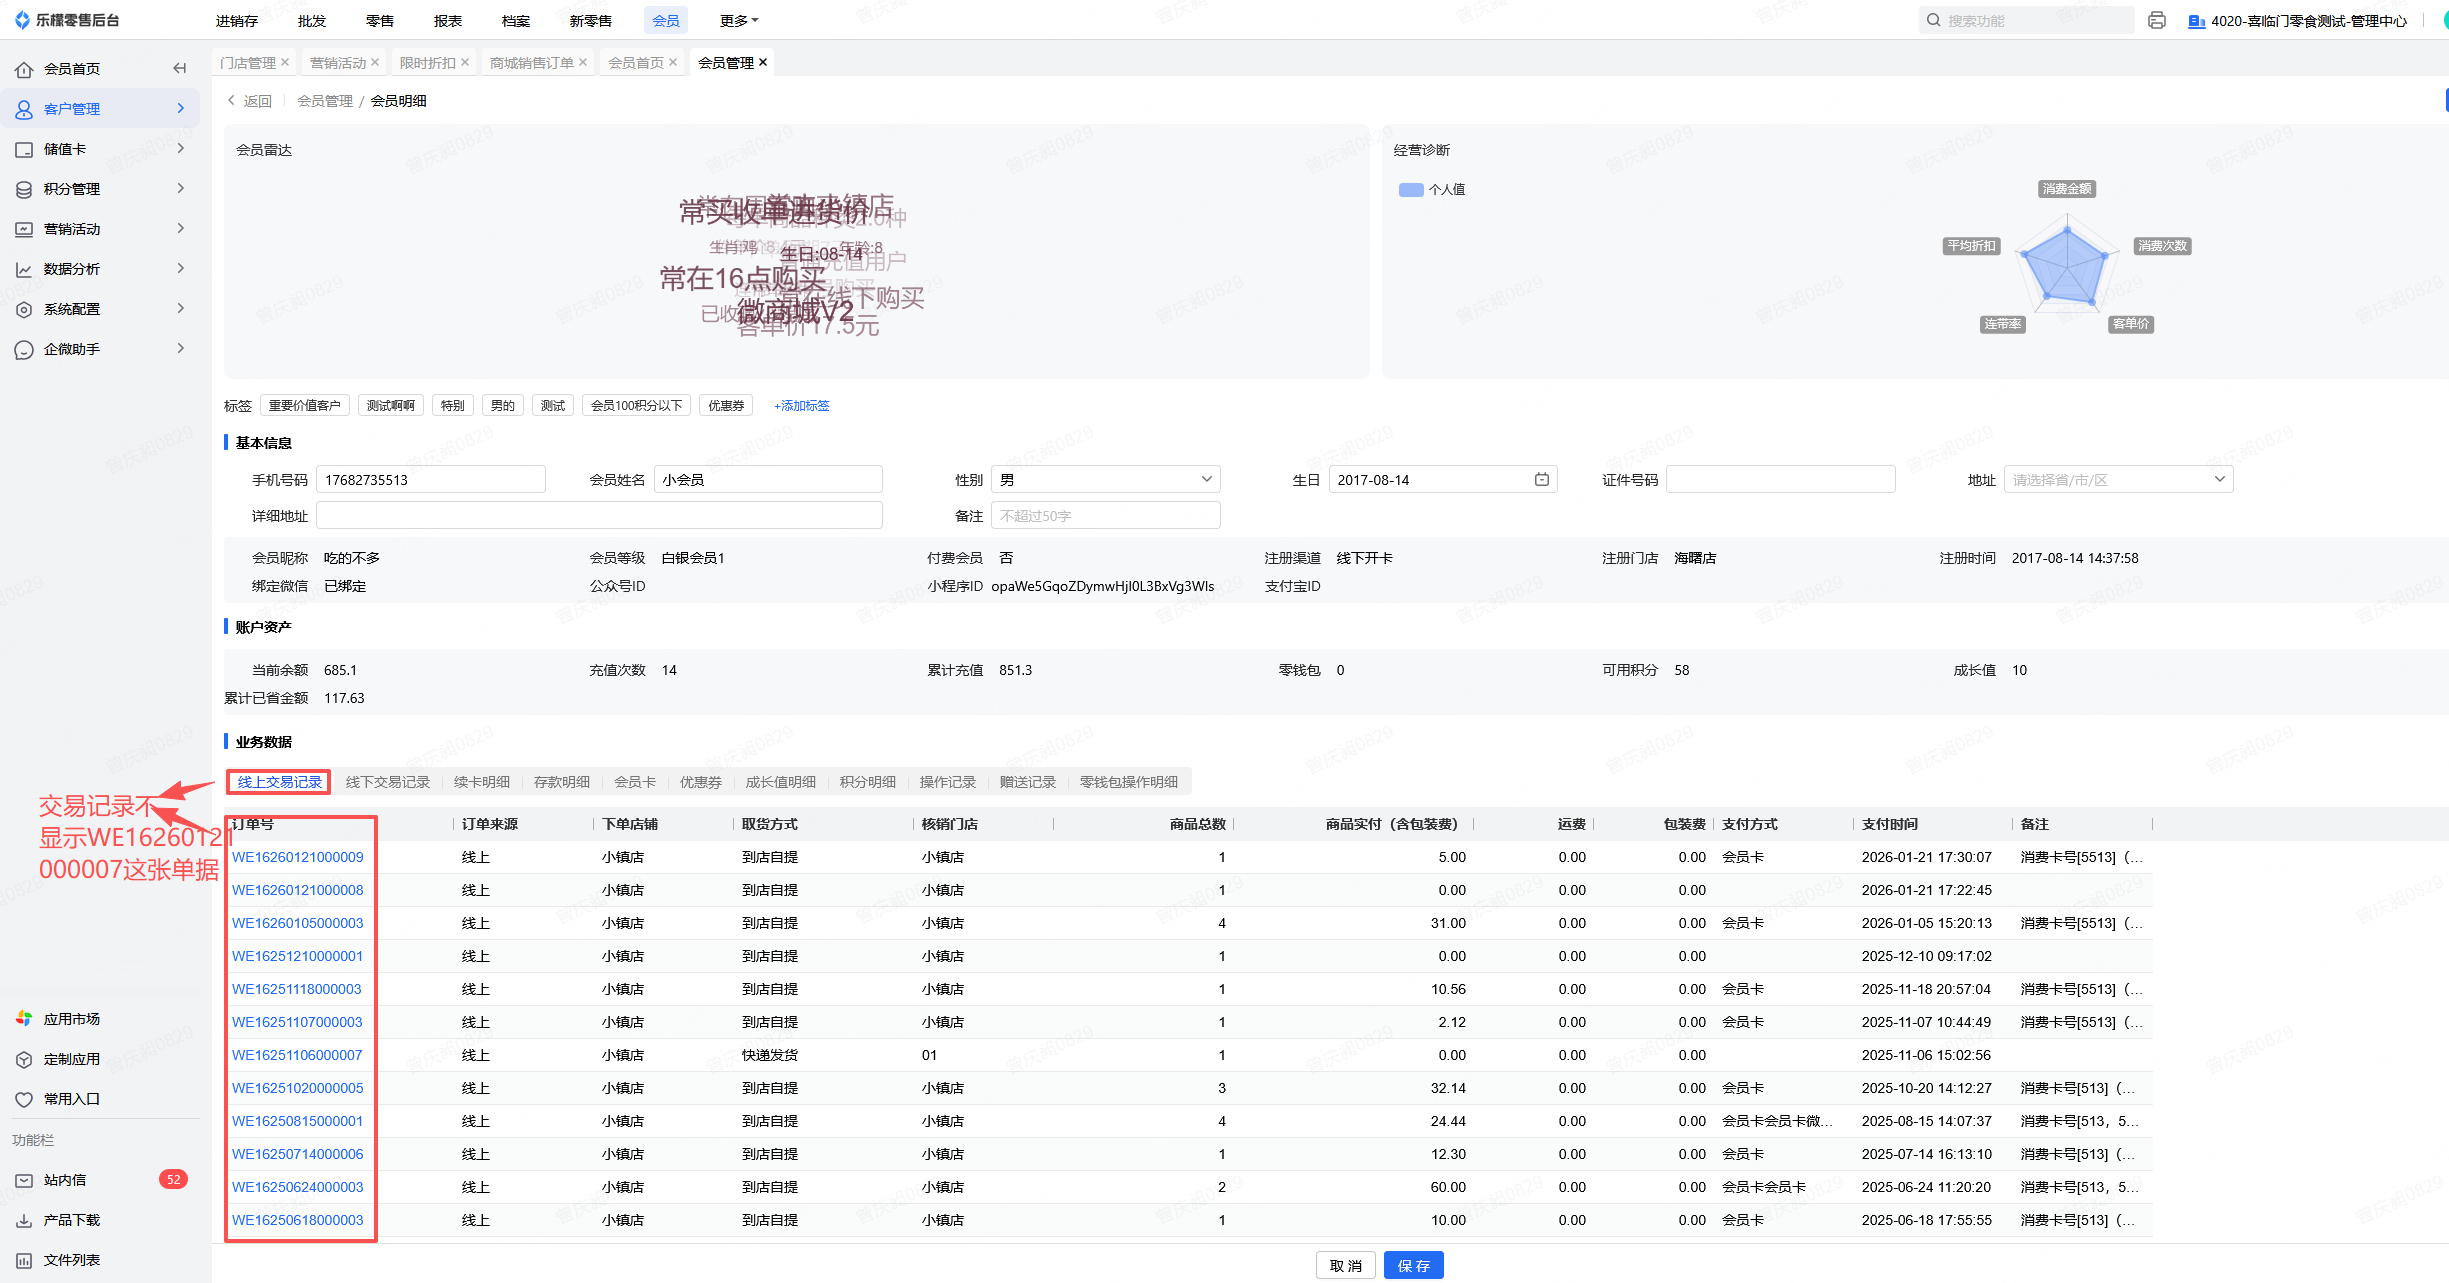Click 常用入口 heart icon
The image size is (2449, 1283).
(24, 1099)
